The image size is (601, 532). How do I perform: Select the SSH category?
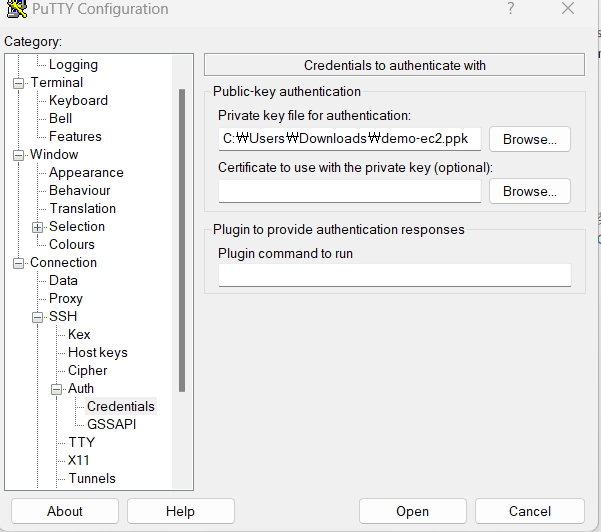(x=63, y=317)
